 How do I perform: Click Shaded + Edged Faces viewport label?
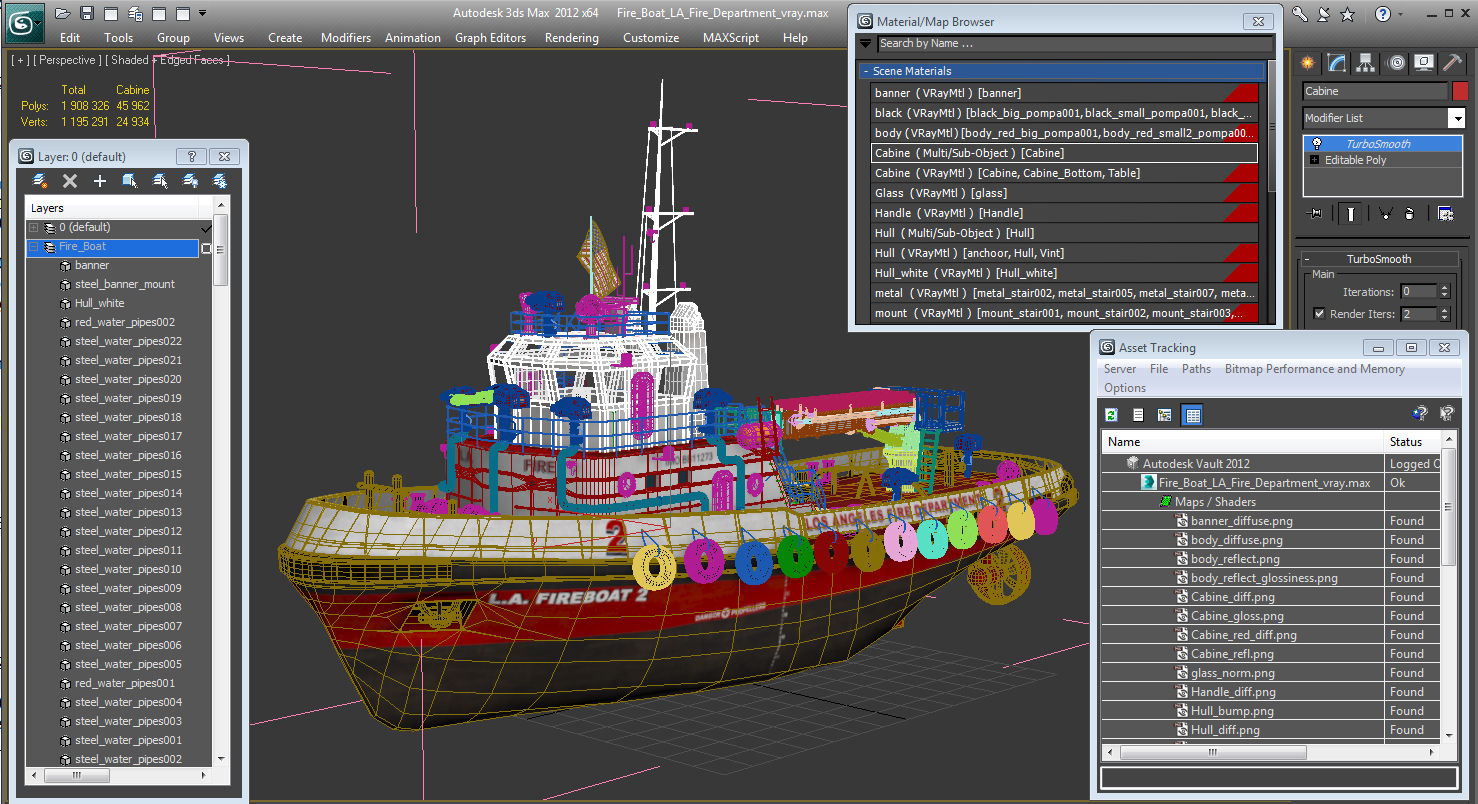[168, 60]
